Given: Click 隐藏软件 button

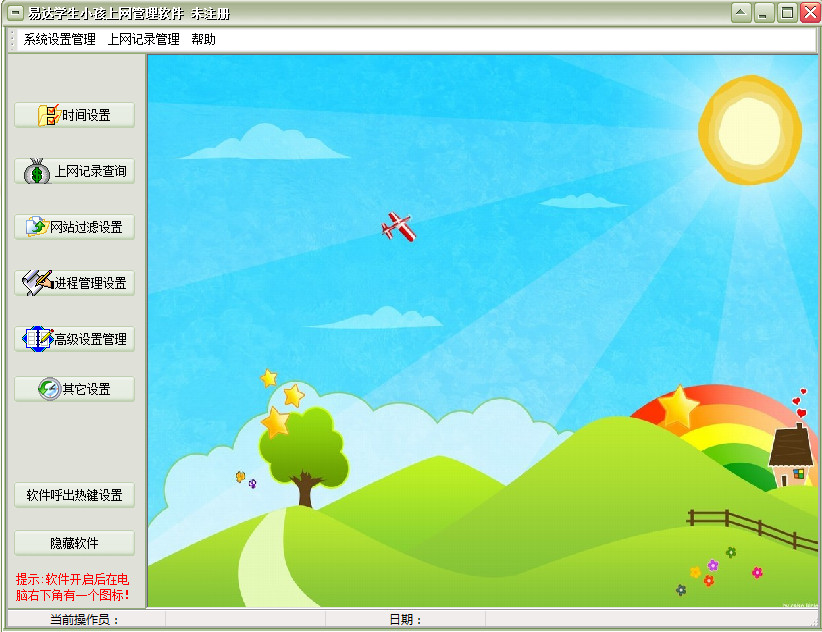Looking at the screenshot, I should coord(74,543).
